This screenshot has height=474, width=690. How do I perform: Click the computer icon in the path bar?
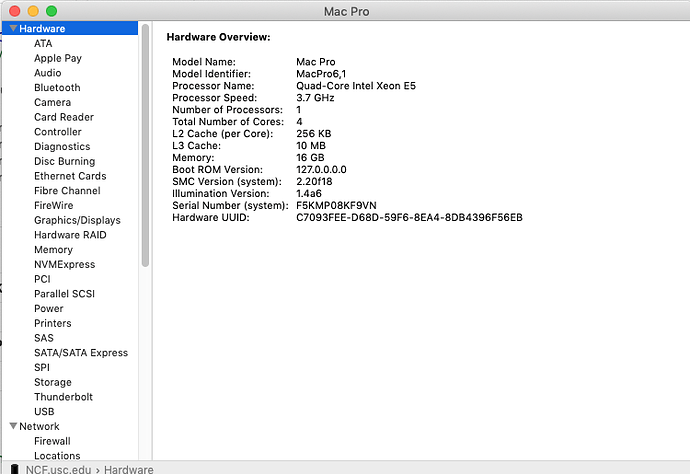pyautogui.click(x=13, y=468)
